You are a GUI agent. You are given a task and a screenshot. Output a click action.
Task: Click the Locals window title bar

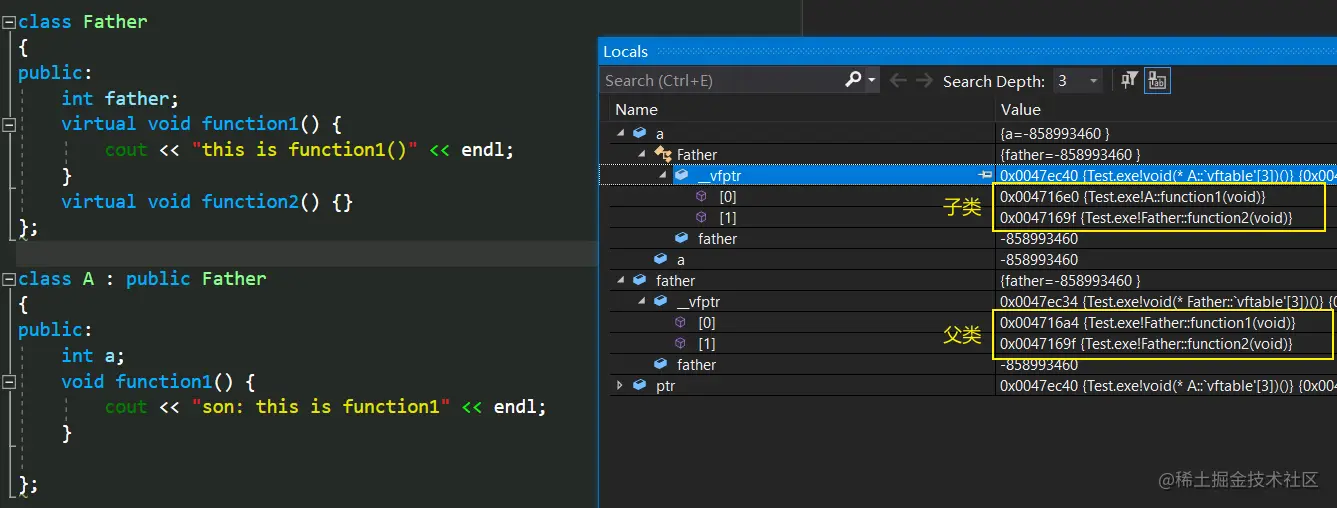pos(967,51)
